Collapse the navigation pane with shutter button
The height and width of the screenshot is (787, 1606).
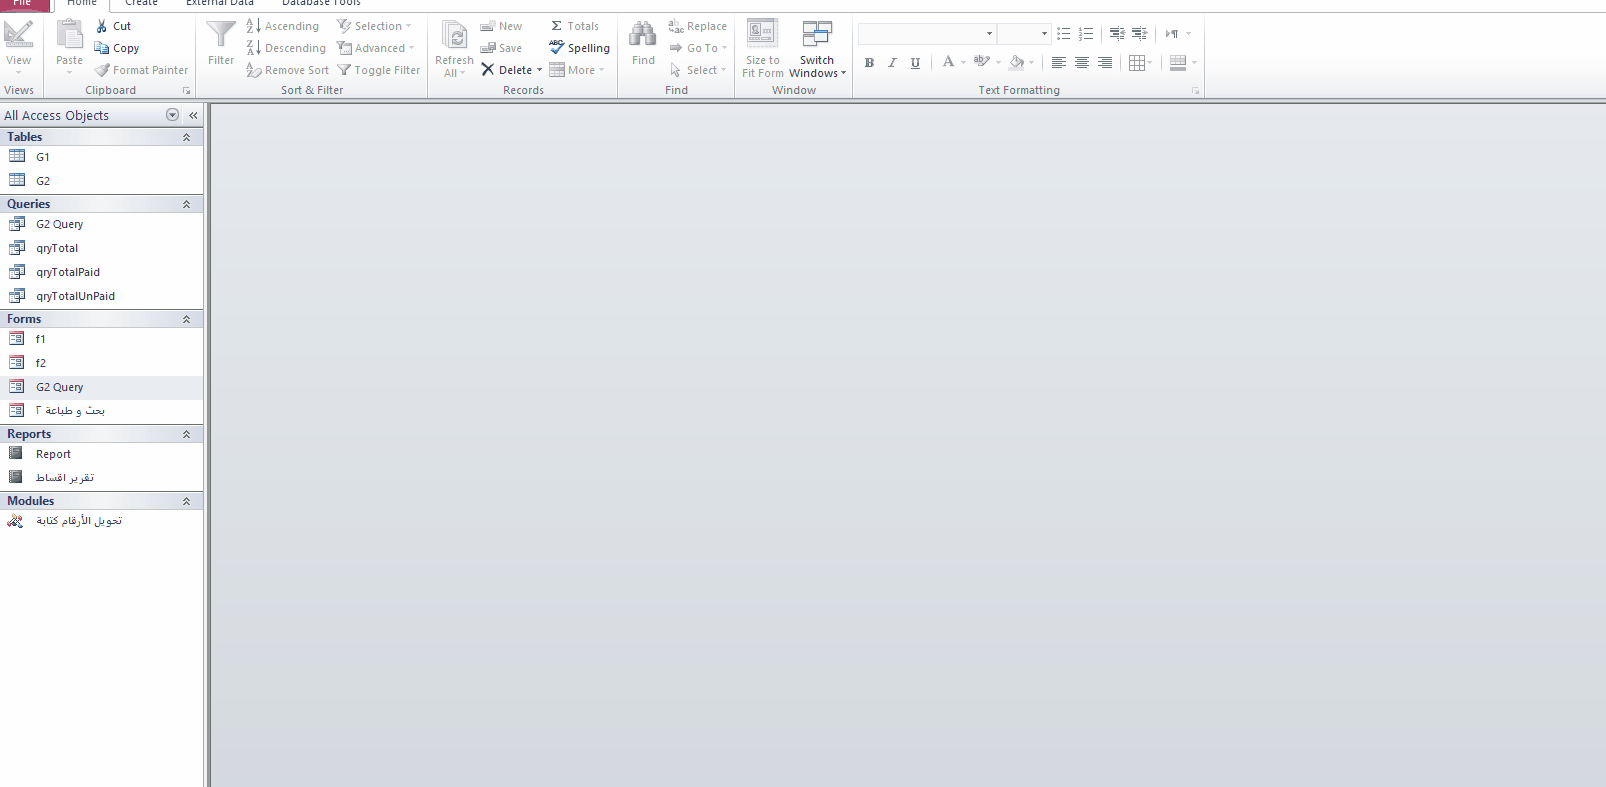coord(193,115)
